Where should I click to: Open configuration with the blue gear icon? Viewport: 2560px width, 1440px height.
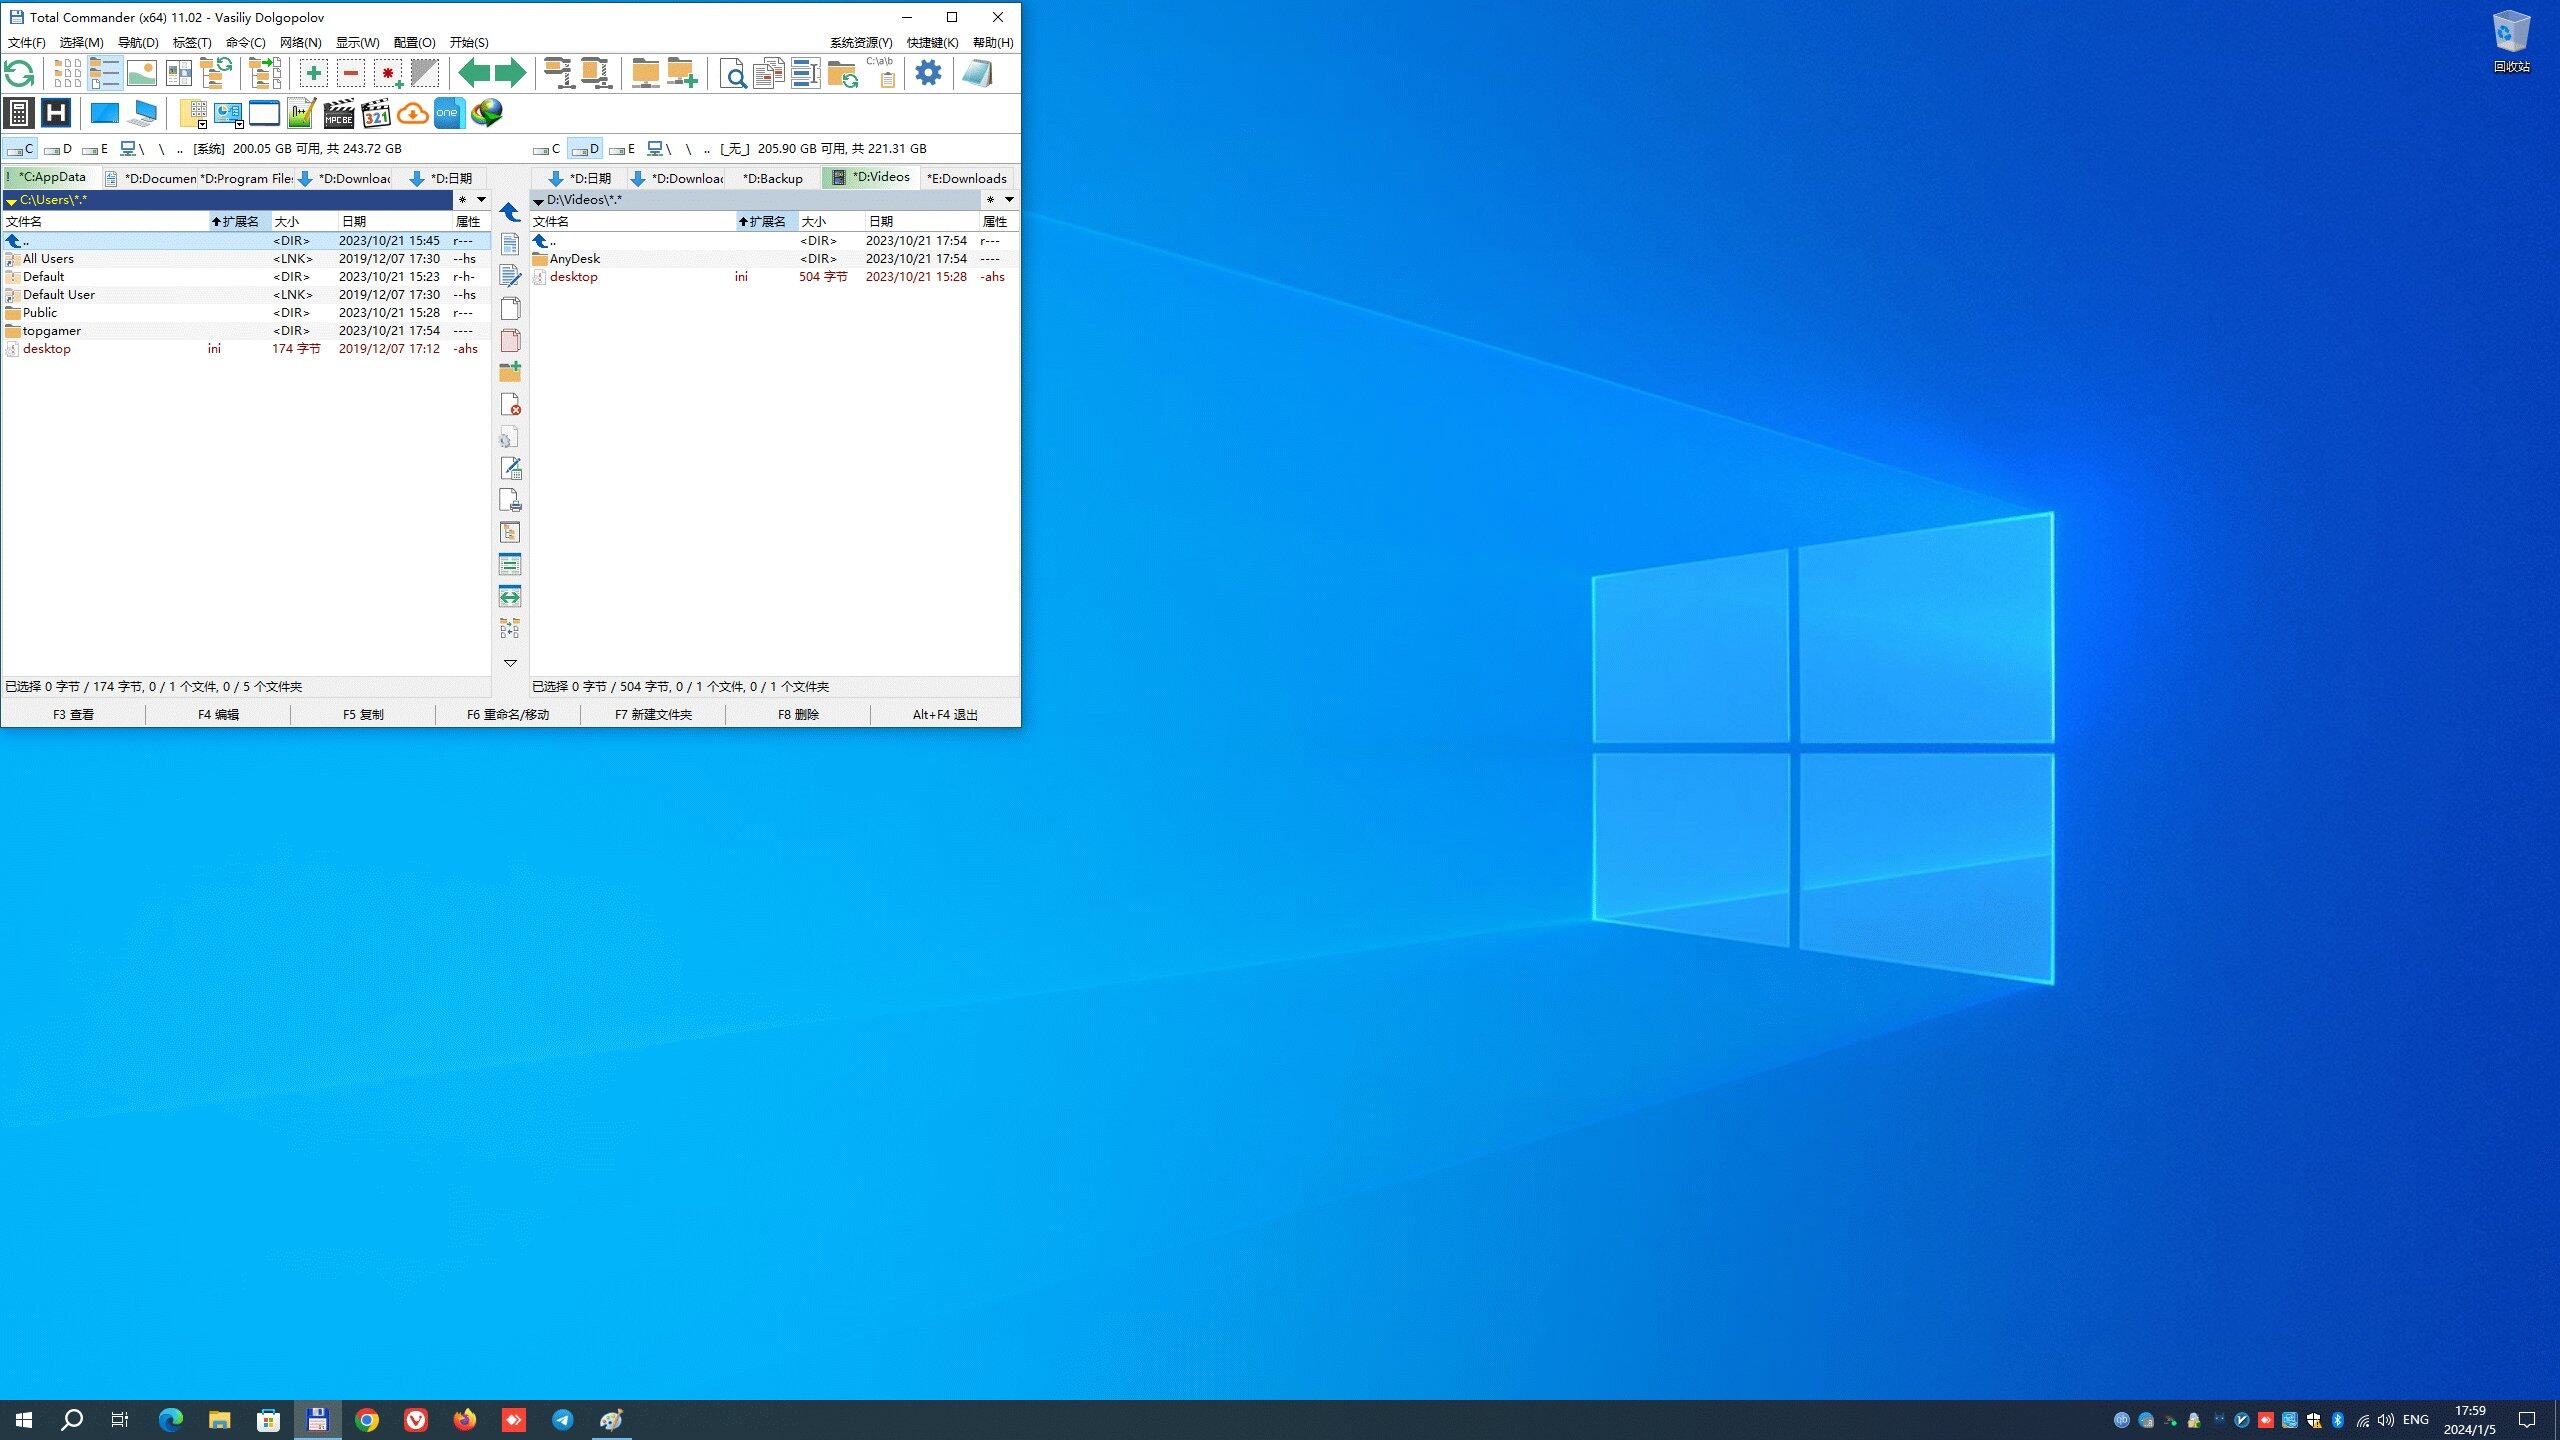[x=928, y=73]
